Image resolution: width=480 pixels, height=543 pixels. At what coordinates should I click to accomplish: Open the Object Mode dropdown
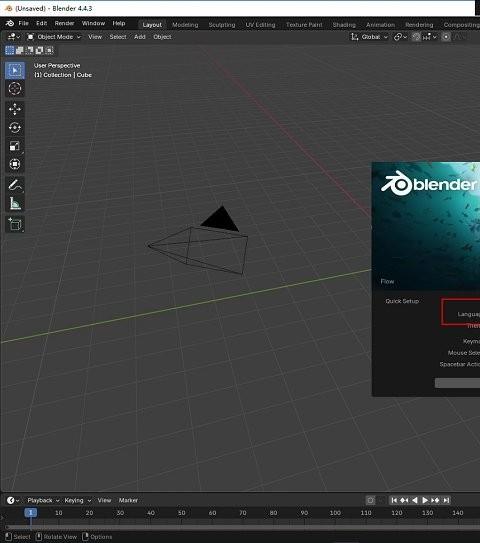pos(54,37)
